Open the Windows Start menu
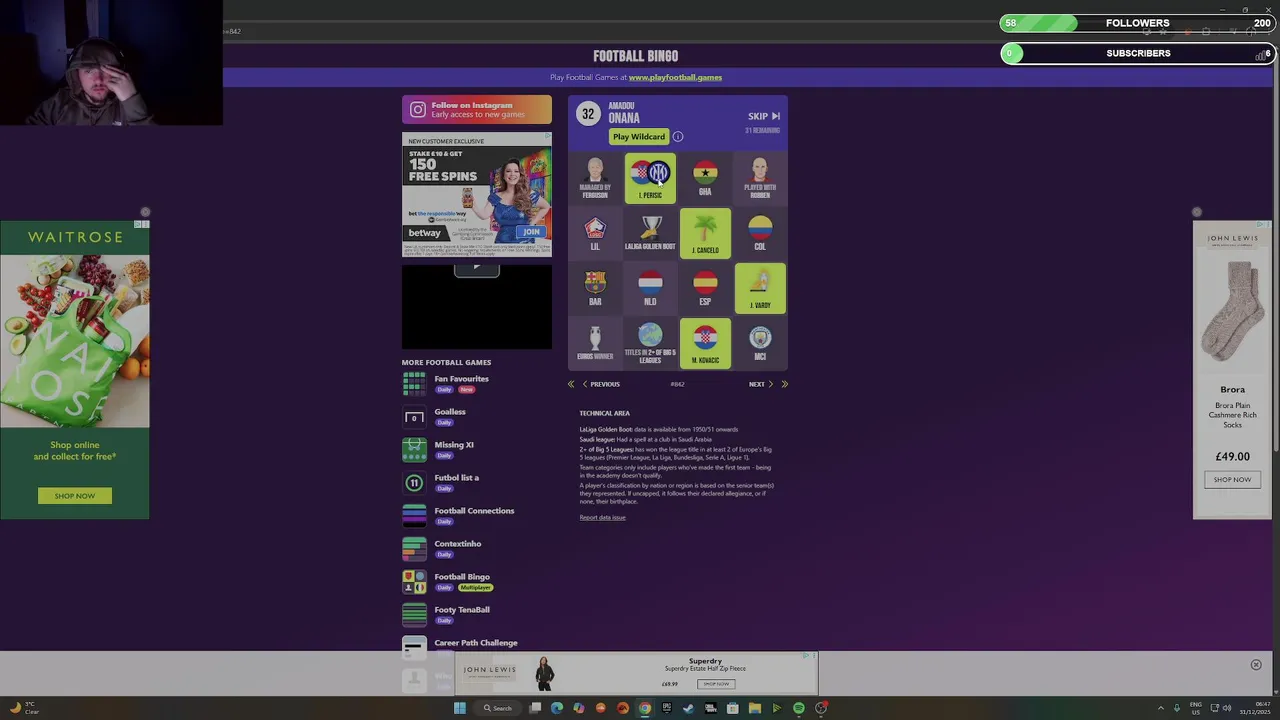 pyautogui.click(x=460, y=708)
